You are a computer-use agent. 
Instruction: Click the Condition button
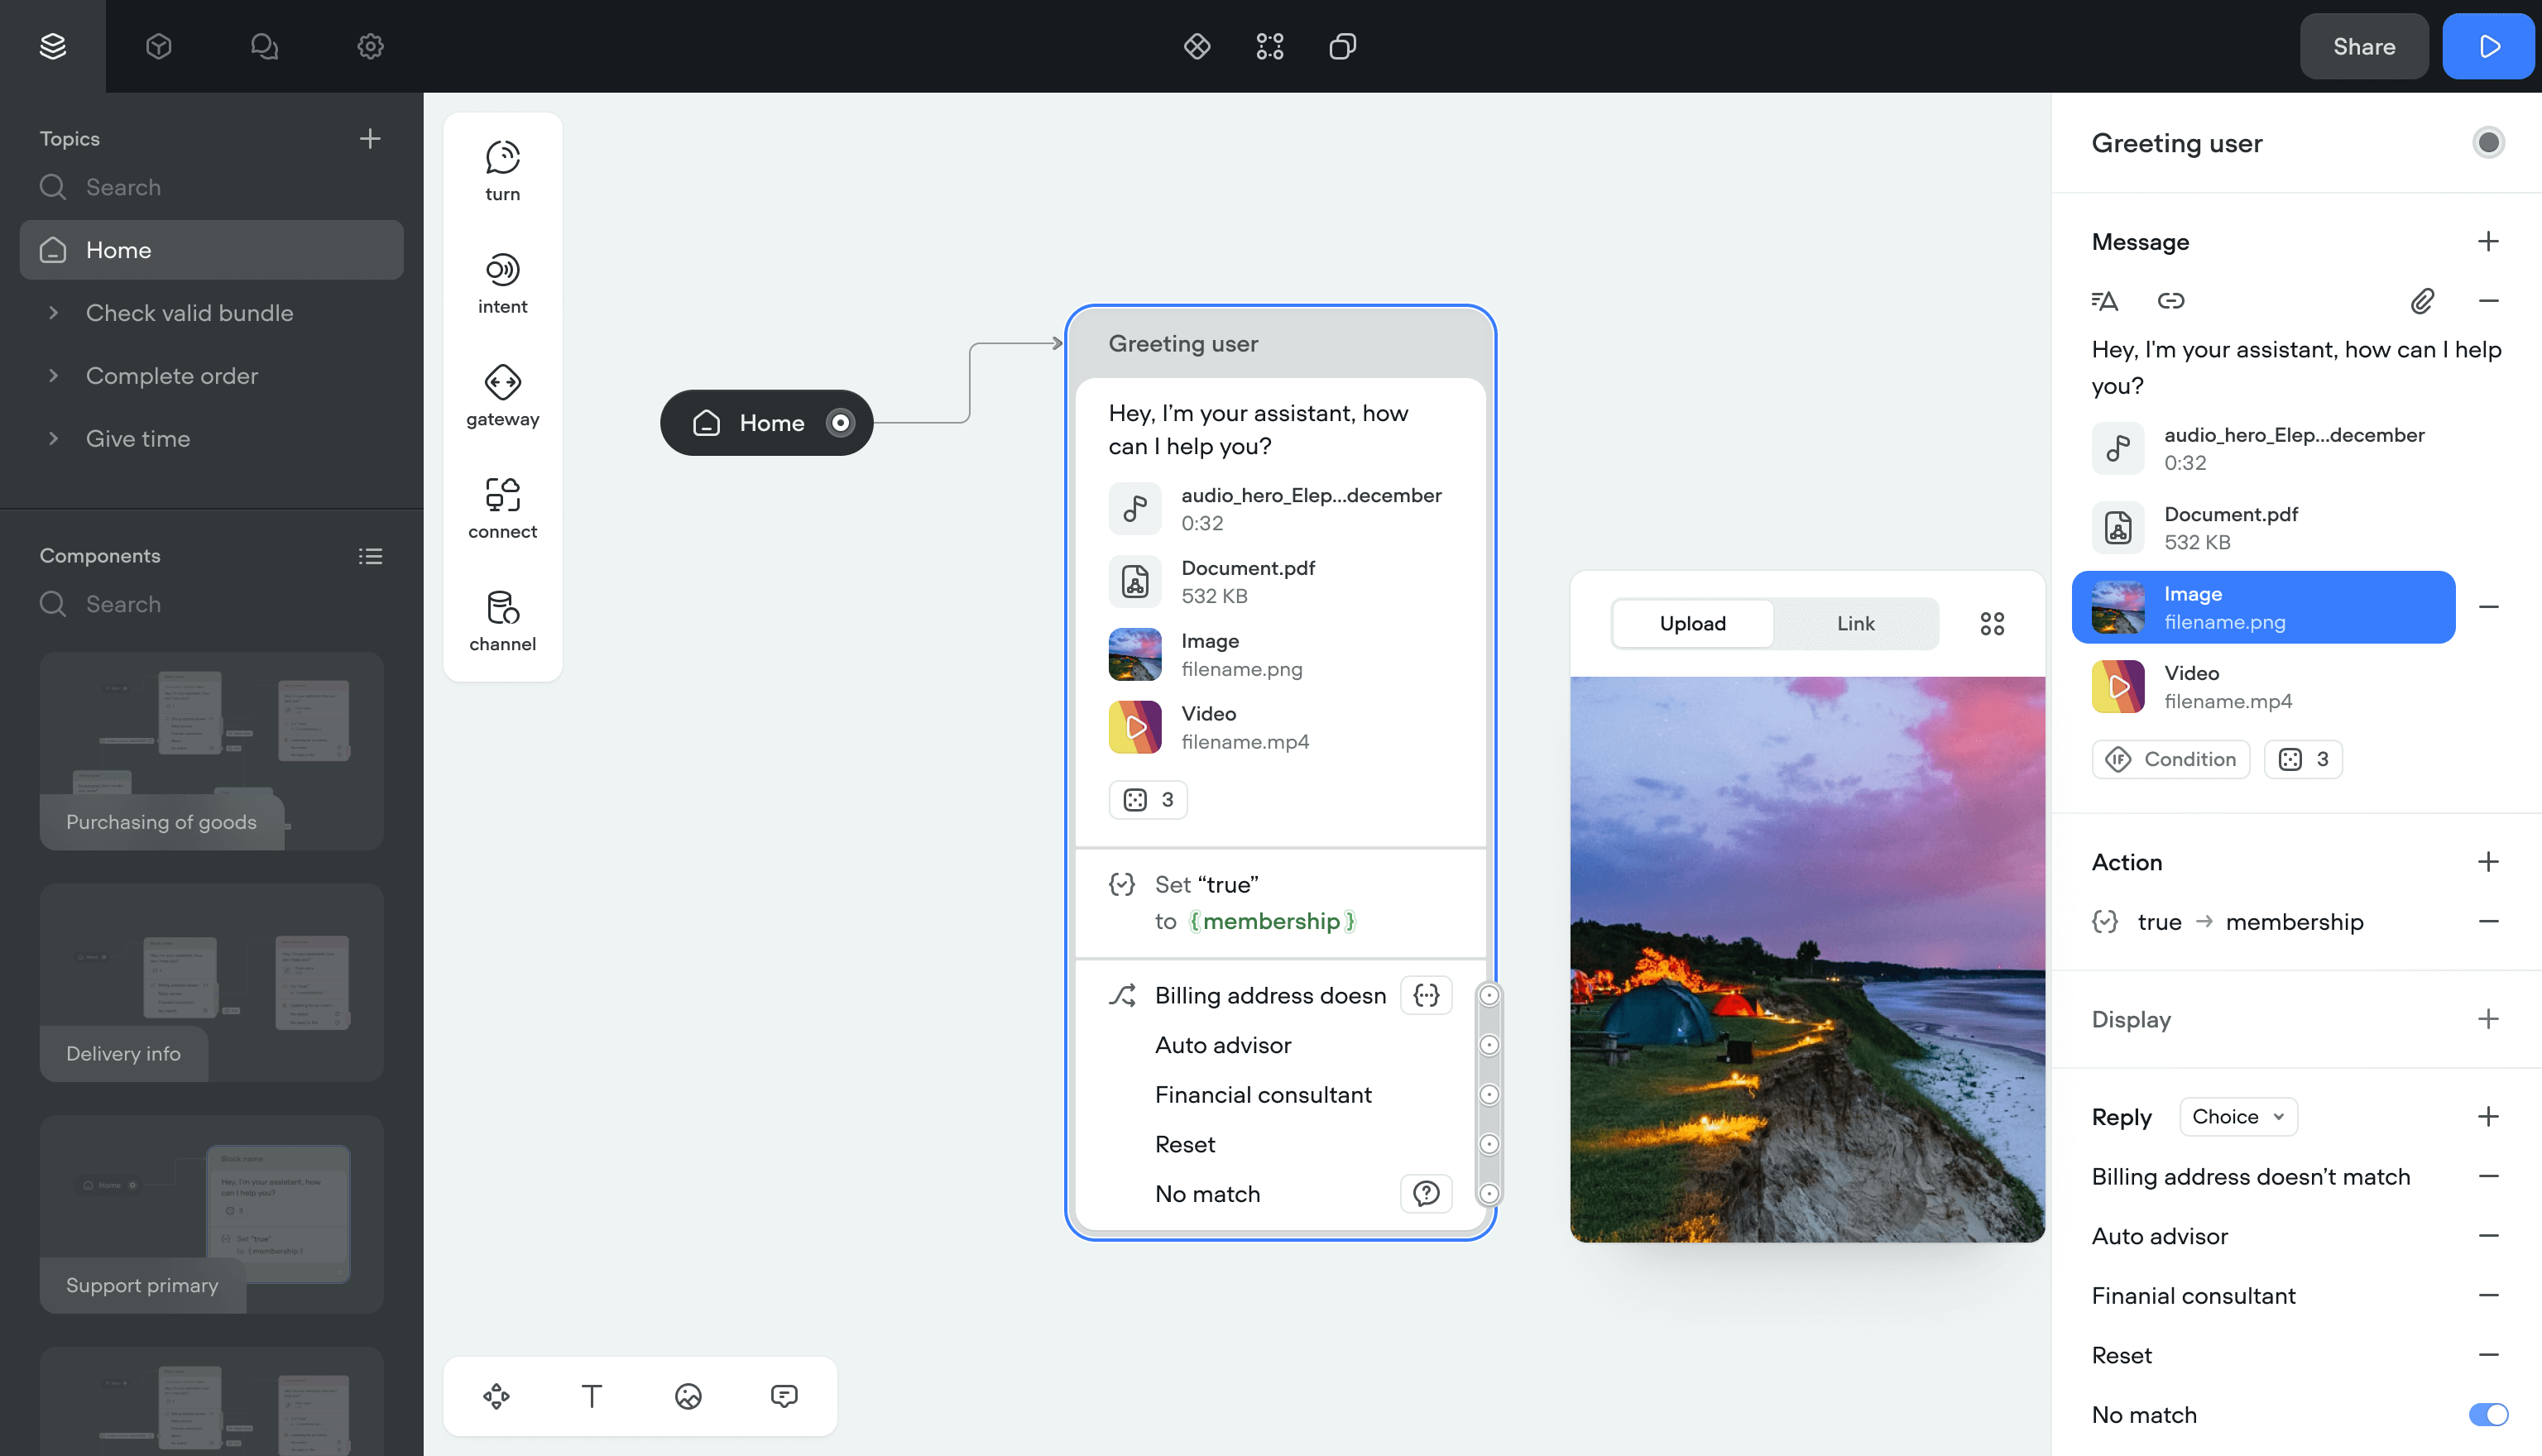(x=2170, y=759)
